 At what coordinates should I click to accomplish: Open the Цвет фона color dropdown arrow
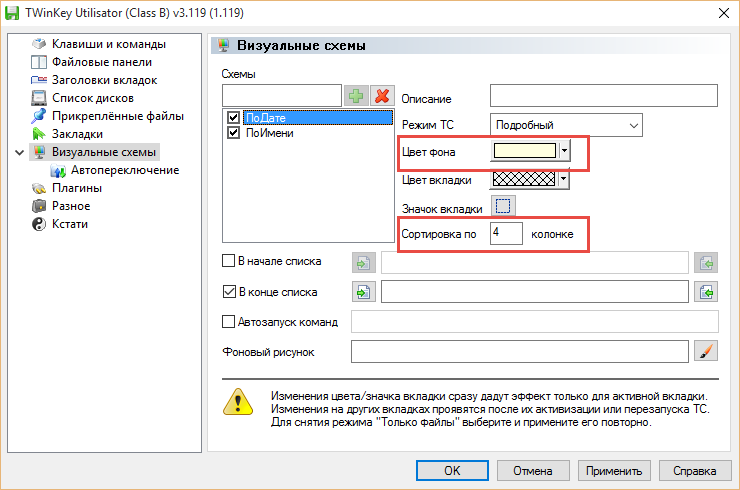pos(564,151)
